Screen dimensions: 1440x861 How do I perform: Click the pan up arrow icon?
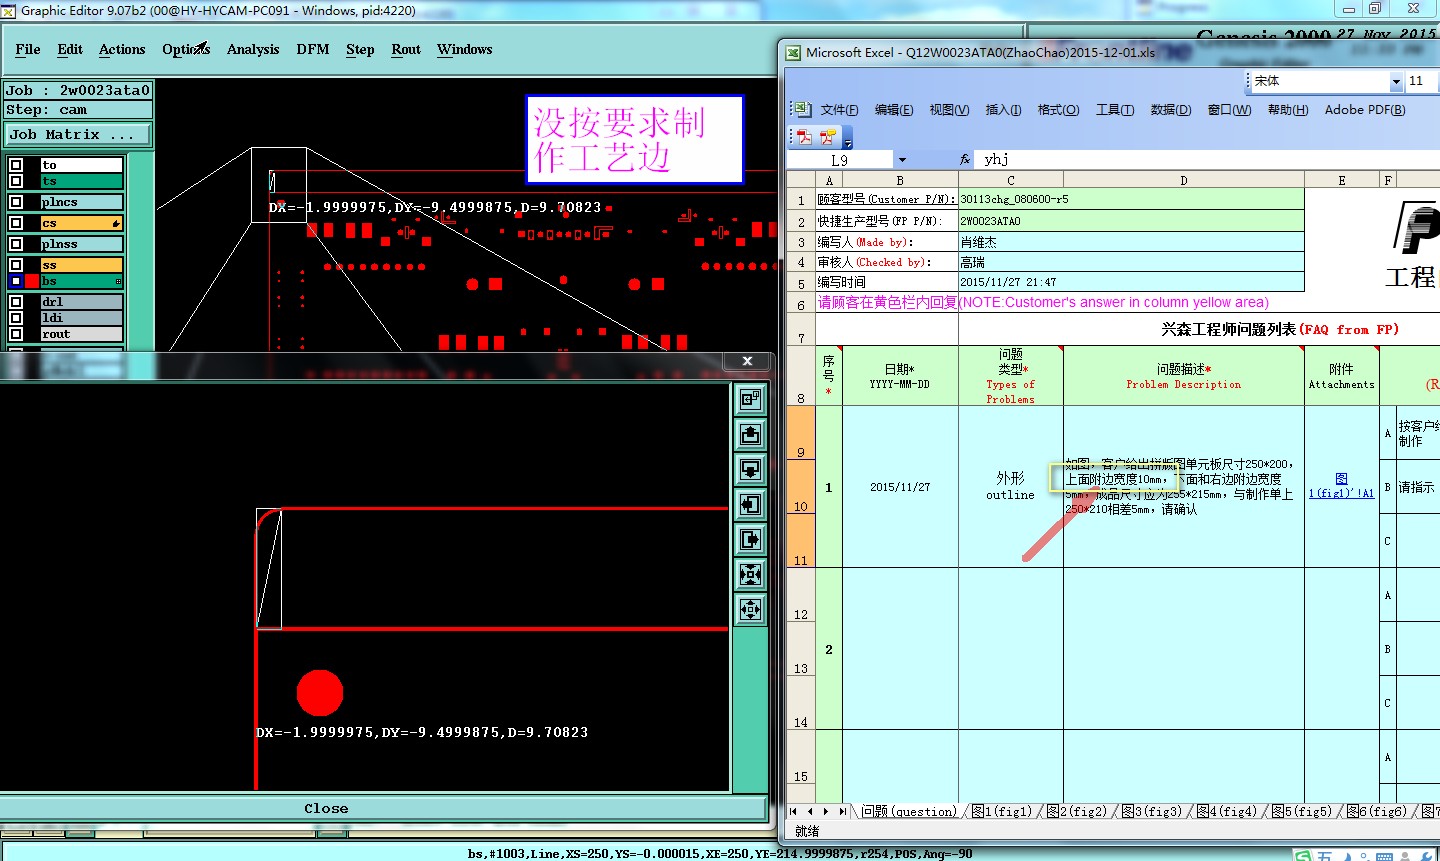point(750,435)
